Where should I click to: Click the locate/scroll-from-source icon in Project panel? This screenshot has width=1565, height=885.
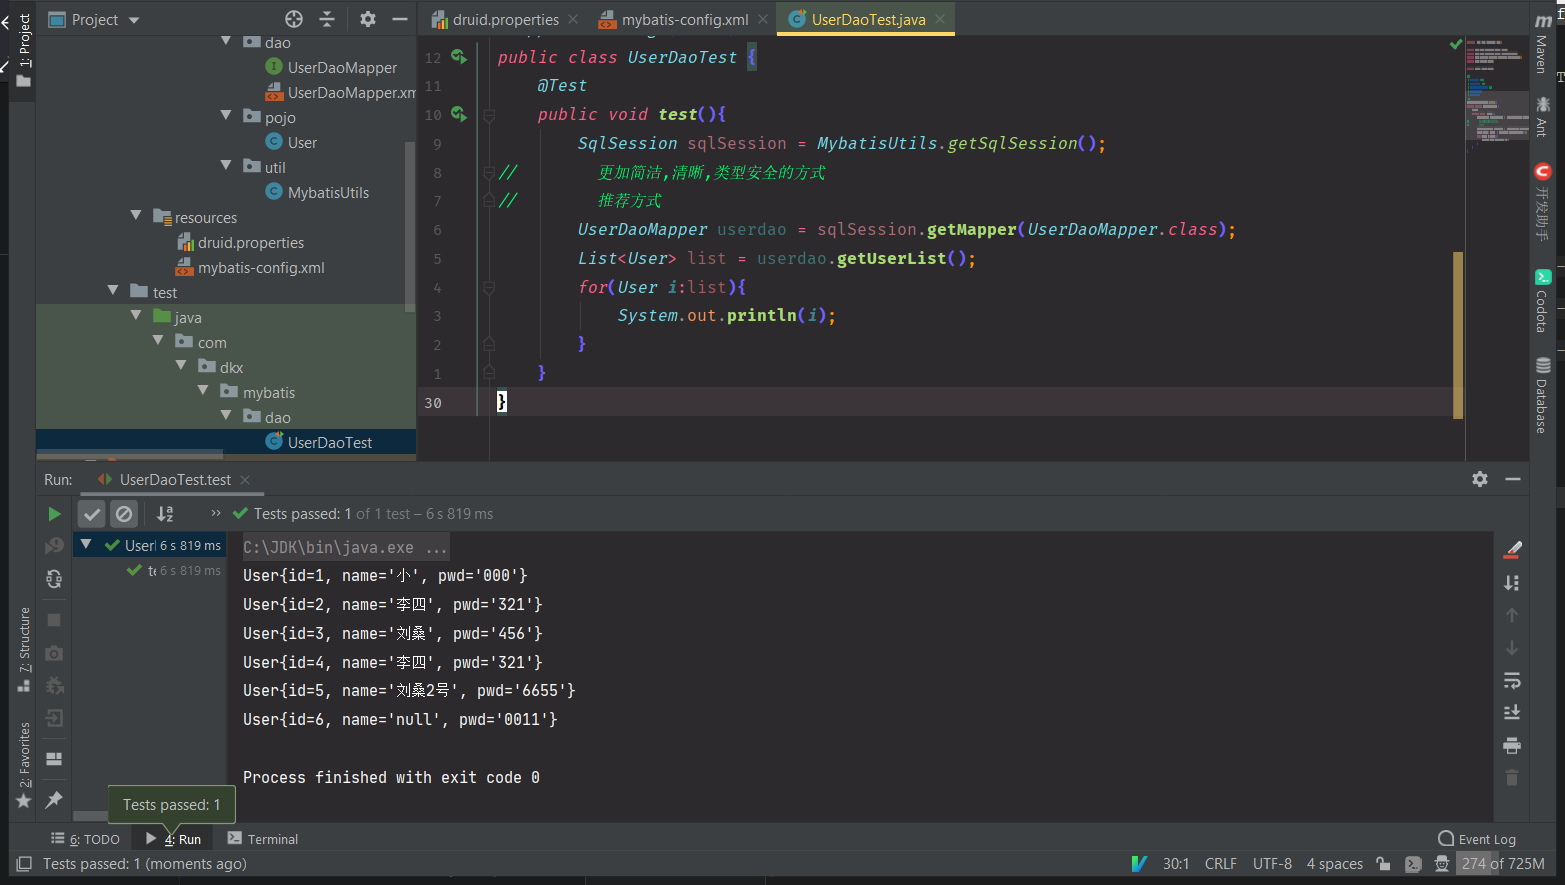coord(294,19)
